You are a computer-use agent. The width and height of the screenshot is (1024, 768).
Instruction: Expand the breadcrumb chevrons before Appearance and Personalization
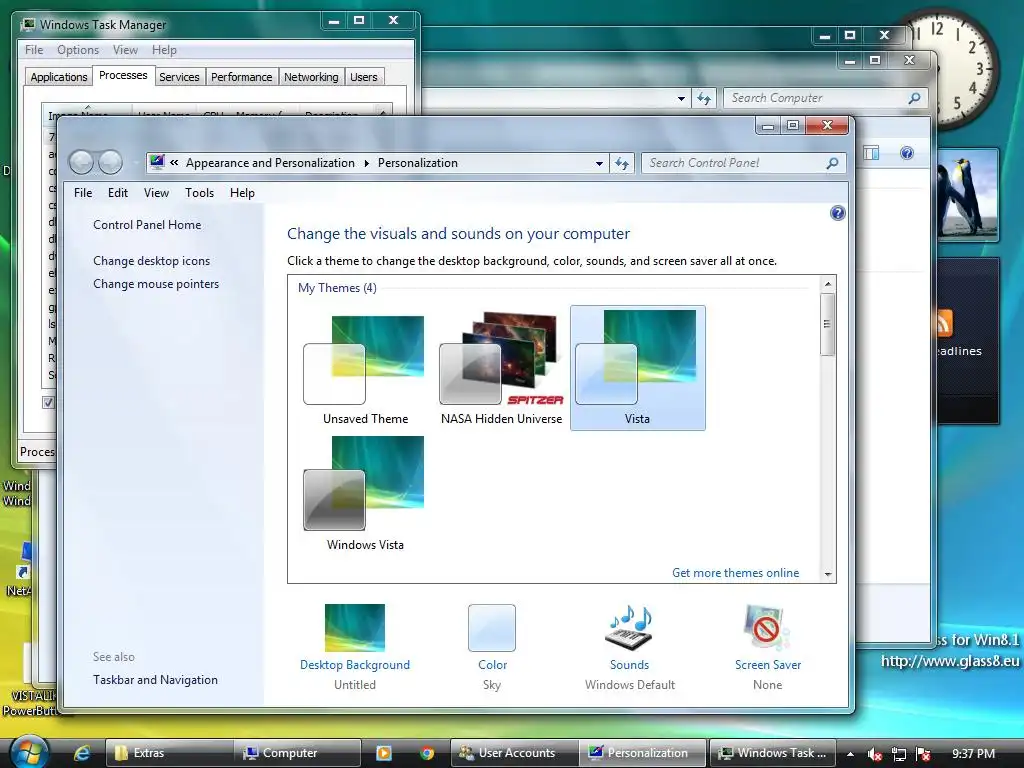174,163
